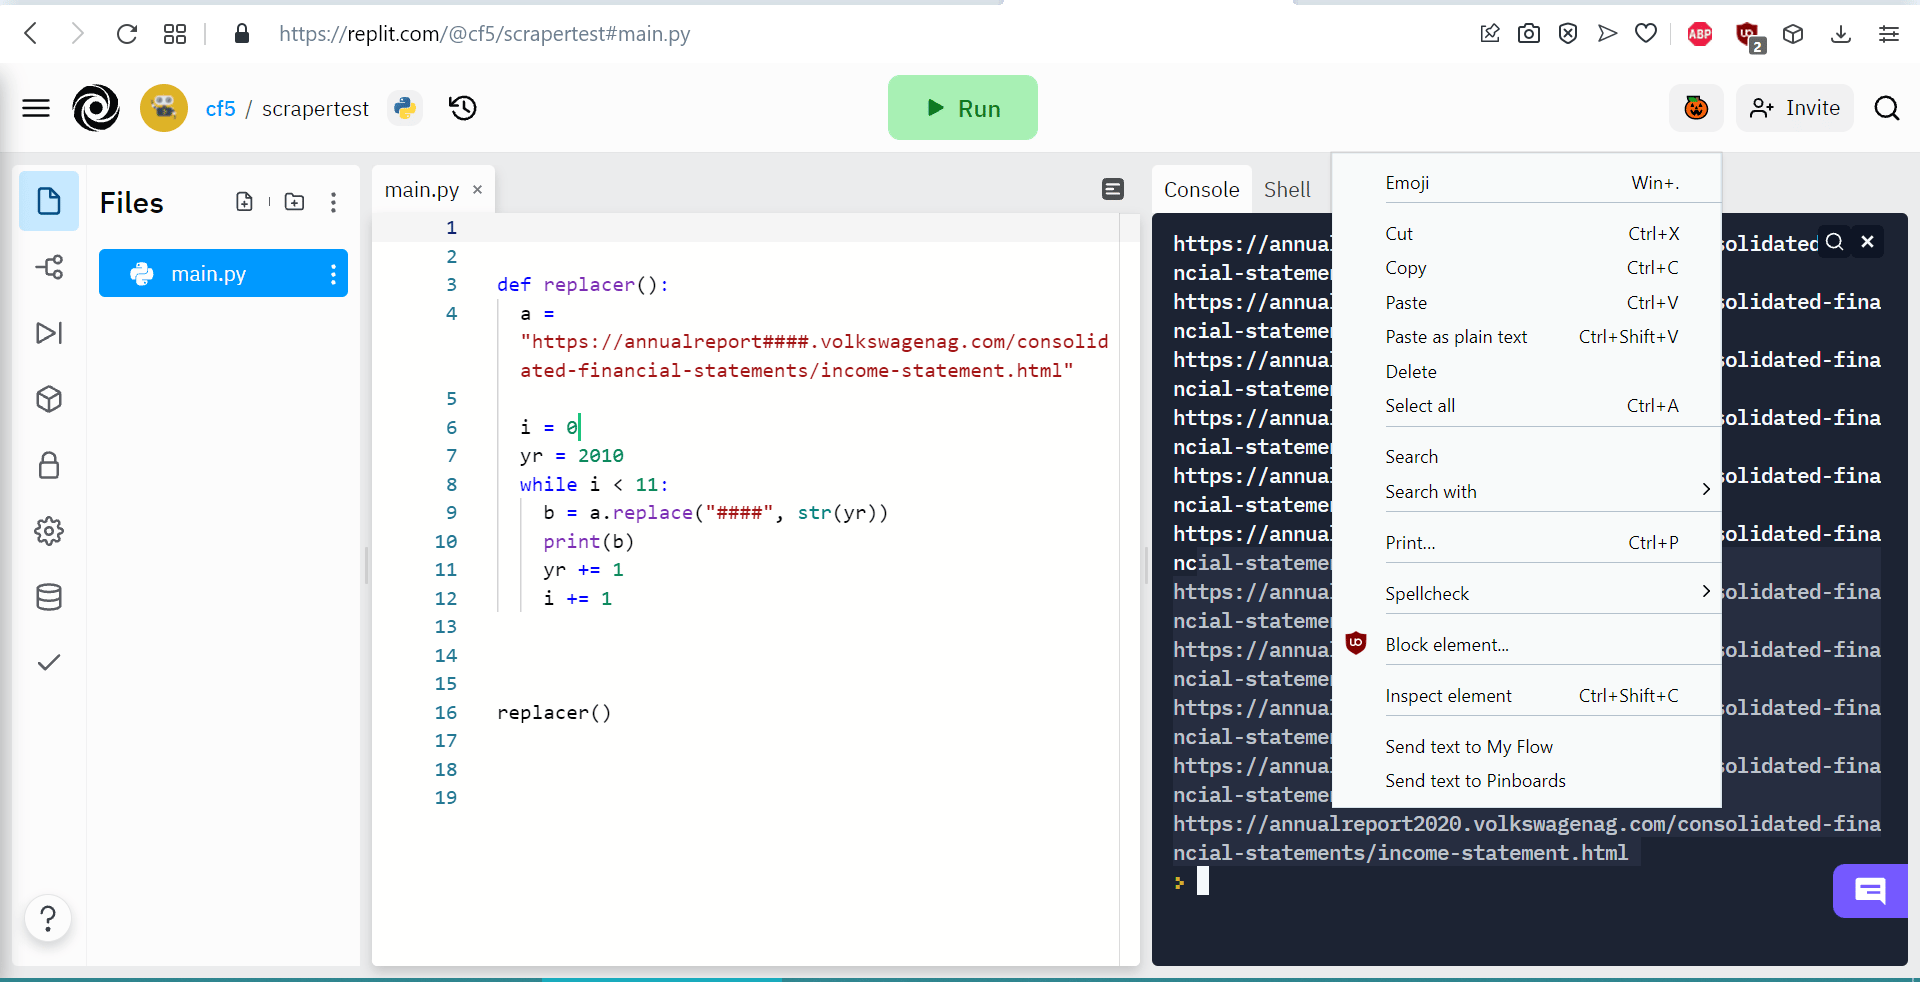Screen dimensions: 1920x982
Task: Select main.py in the file tree
Action: [x=223, y=273]
